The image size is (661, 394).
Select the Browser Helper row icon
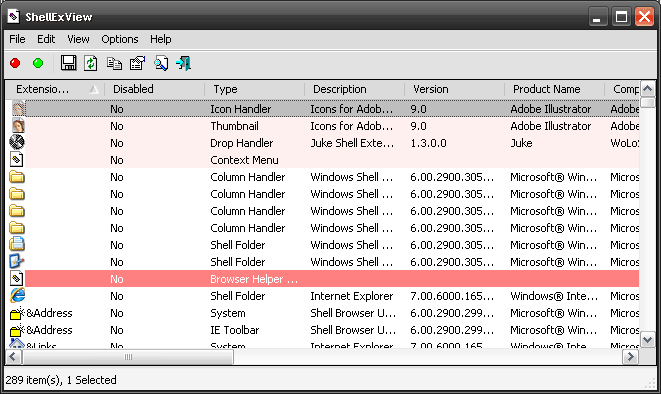pos(16,279)
